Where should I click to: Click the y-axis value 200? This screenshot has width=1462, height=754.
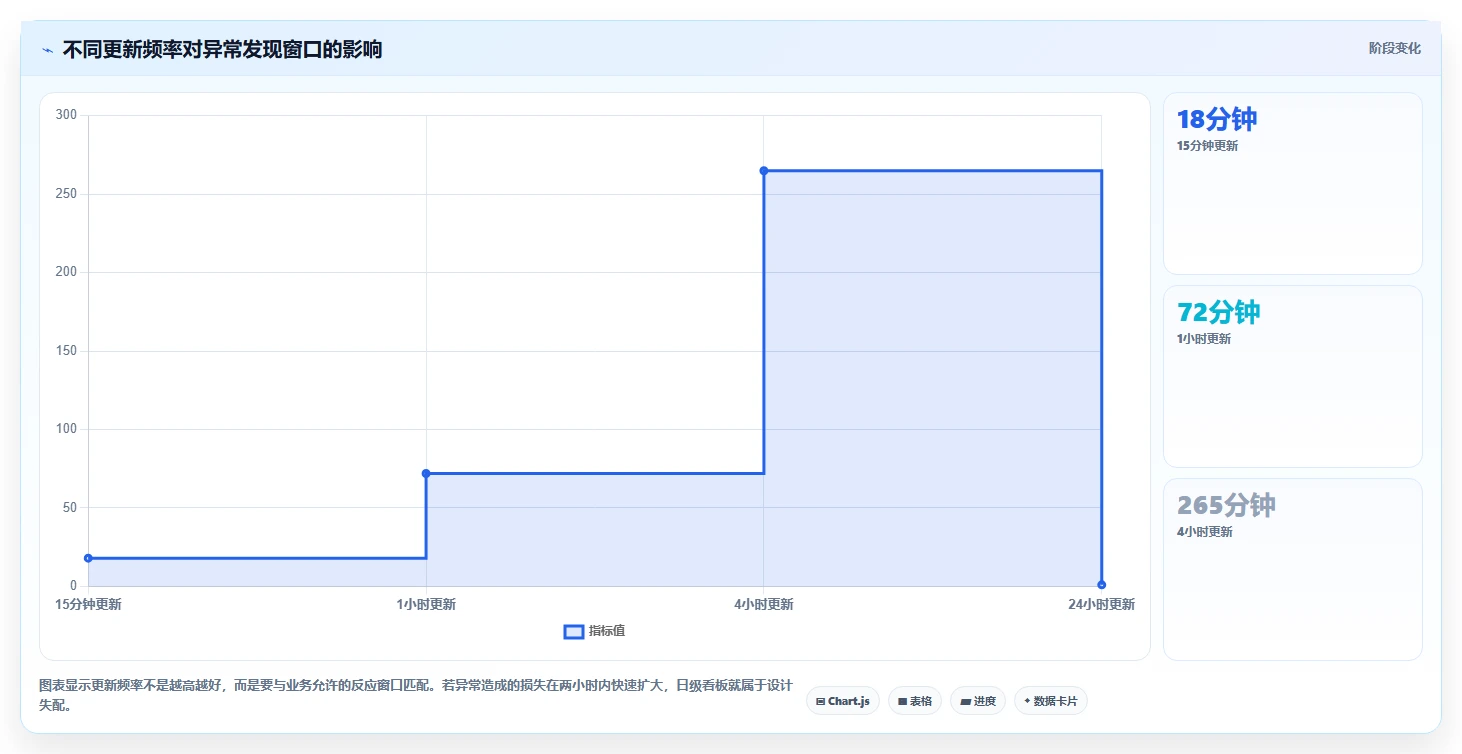(x=67, y=272)
